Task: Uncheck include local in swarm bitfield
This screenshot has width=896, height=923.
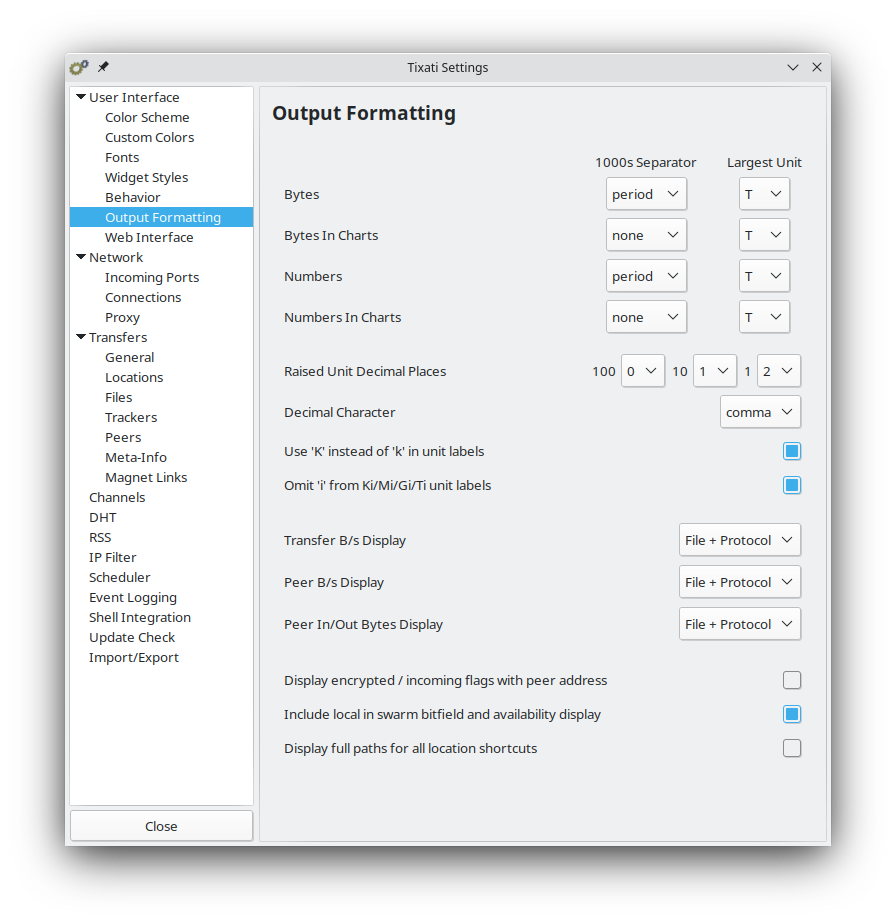Action: pyautogui.click(x=791, y=714)
